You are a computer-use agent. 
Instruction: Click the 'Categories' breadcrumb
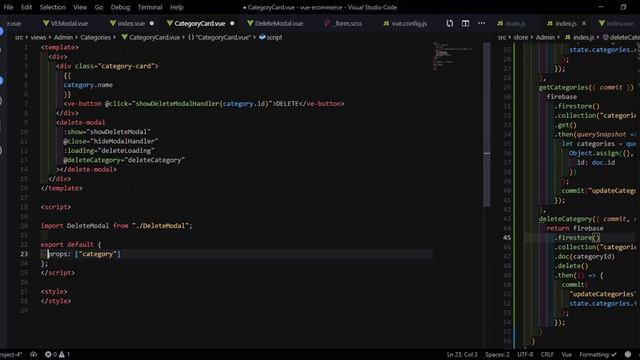[96, 37]
